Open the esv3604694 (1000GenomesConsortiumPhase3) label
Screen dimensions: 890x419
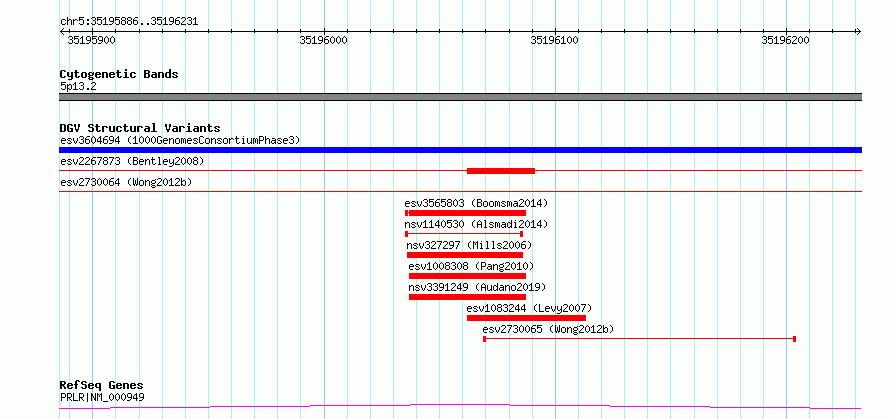pos(180,140)
